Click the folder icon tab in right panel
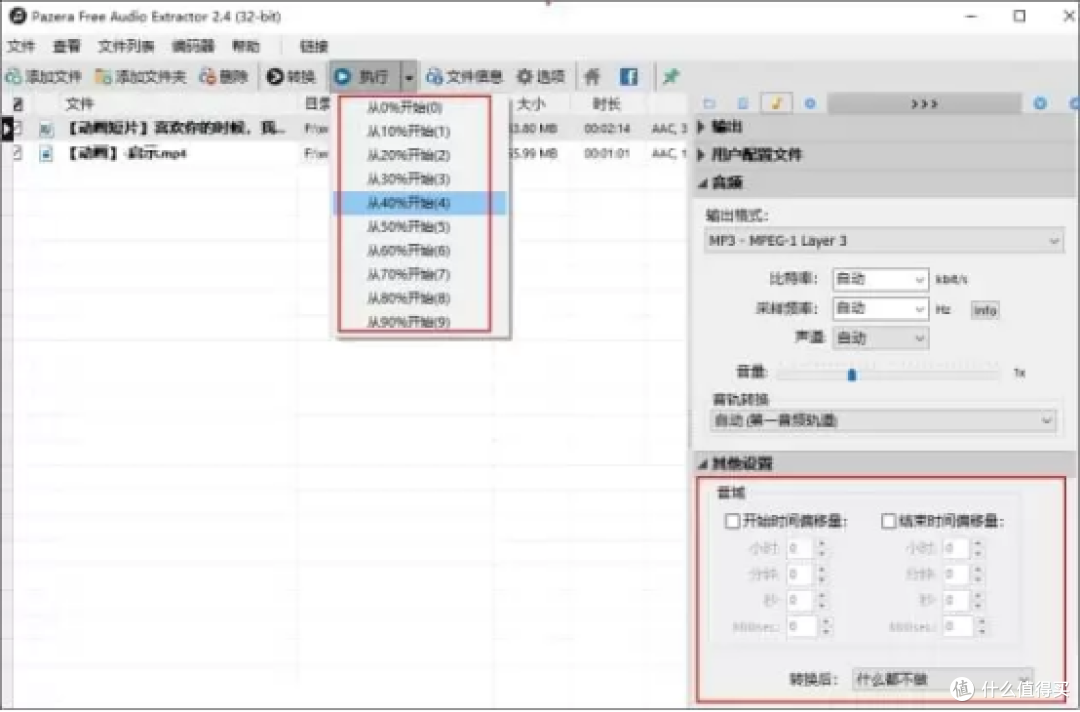 709,104
